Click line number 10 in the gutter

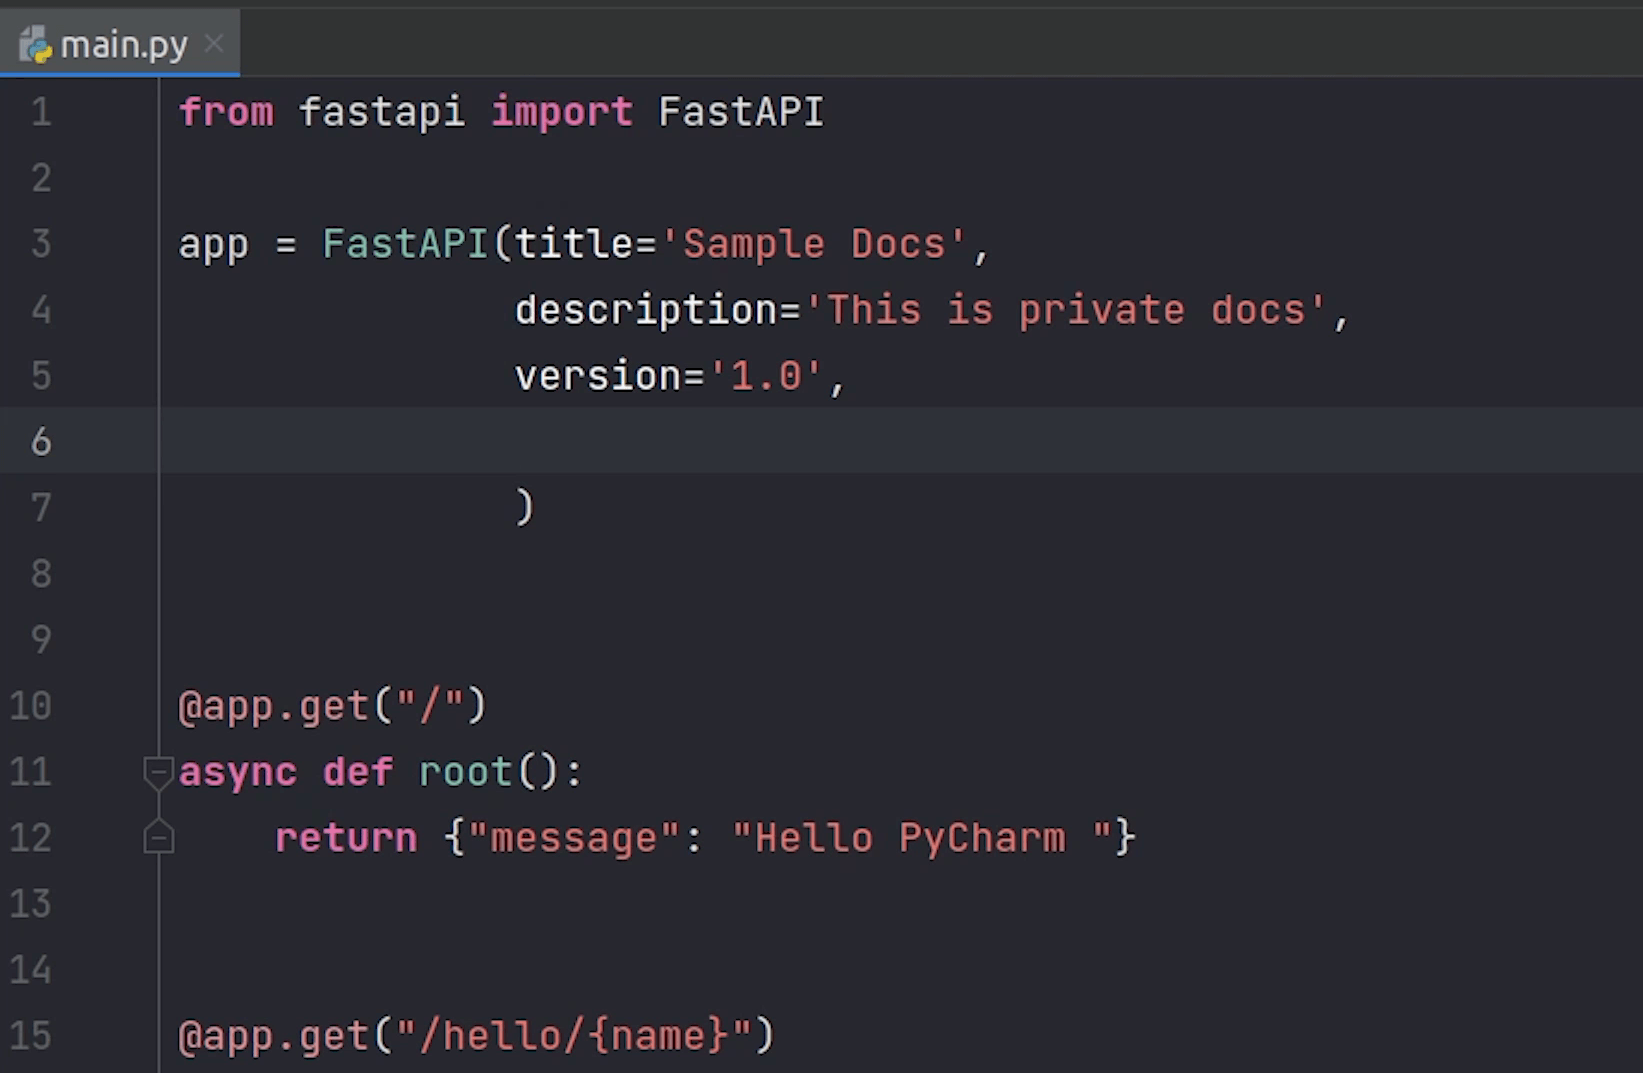[31, 706]
